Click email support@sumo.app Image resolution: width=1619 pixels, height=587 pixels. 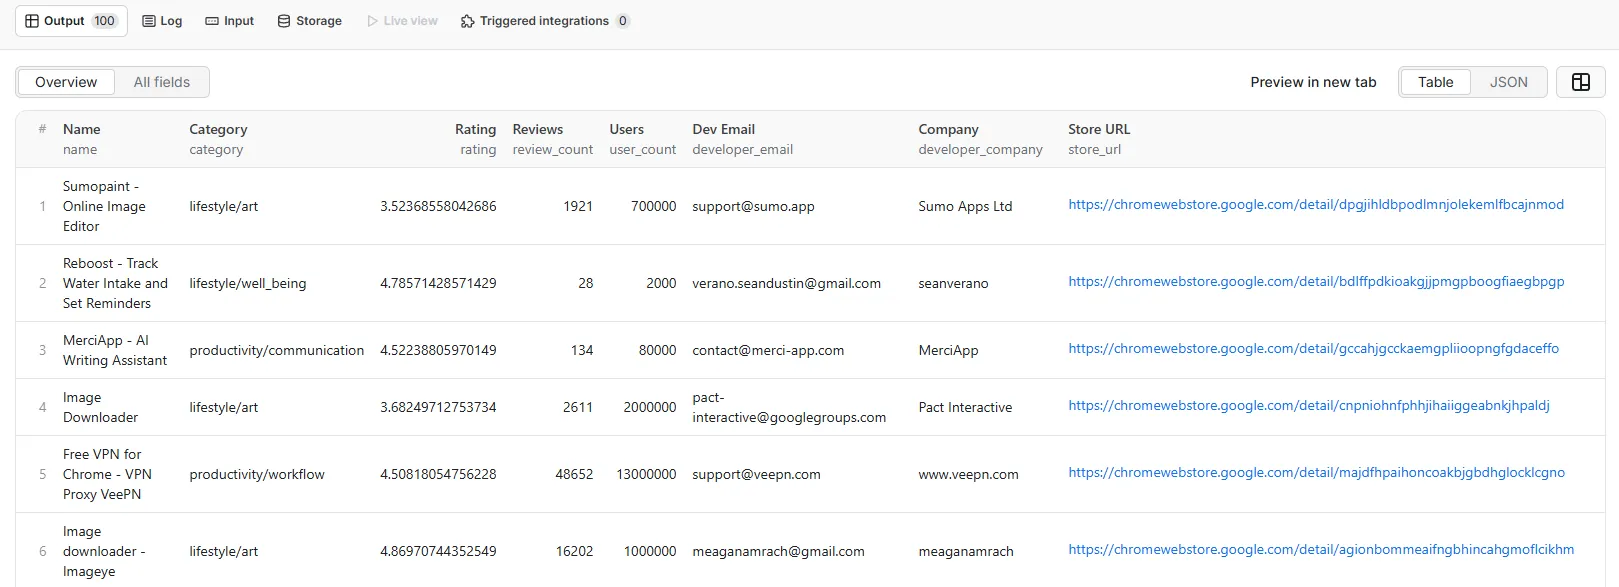pos(753,206)
